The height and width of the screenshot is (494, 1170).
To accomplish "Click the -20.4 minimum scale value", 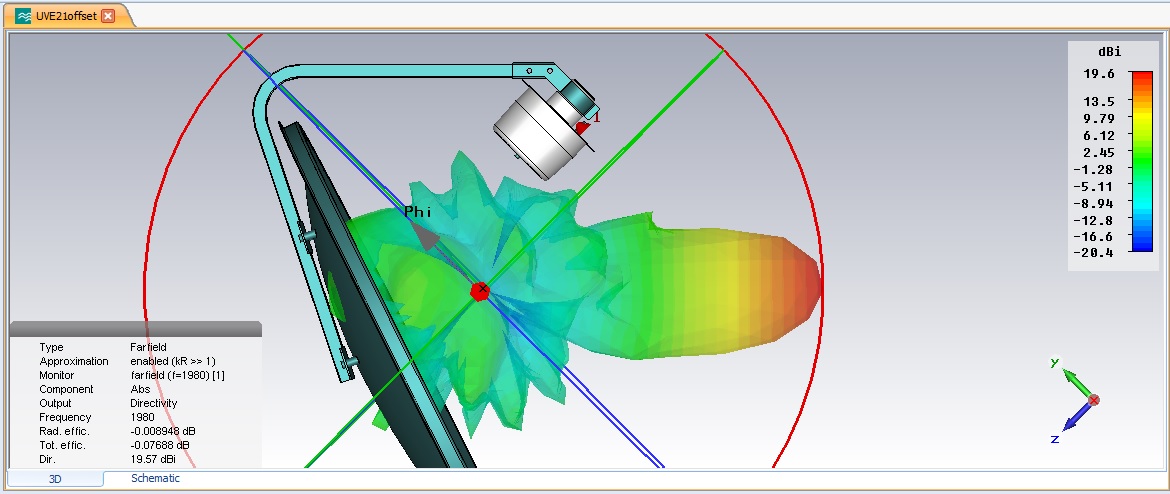I will pos(1093,253).
